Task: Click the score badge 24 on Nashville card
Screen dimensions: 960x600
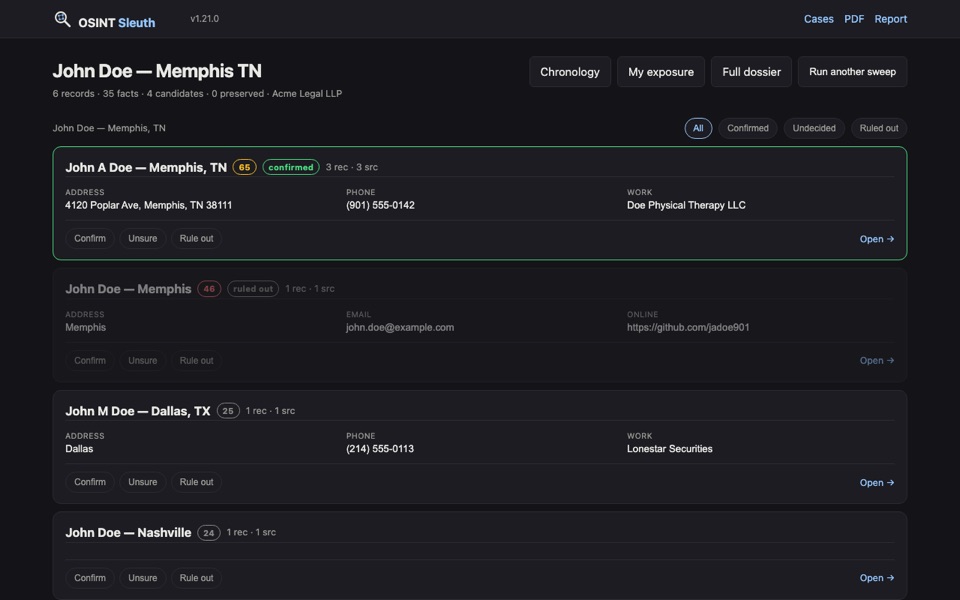Action: coord(209,533)
